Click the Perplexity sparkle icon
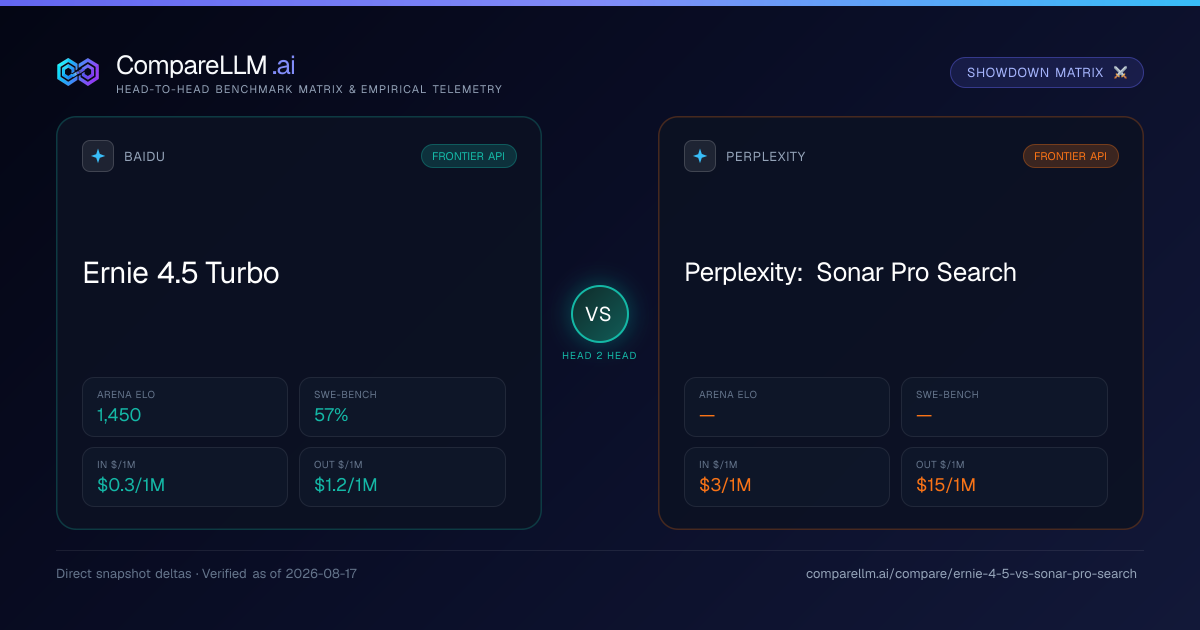 point(700,156)
